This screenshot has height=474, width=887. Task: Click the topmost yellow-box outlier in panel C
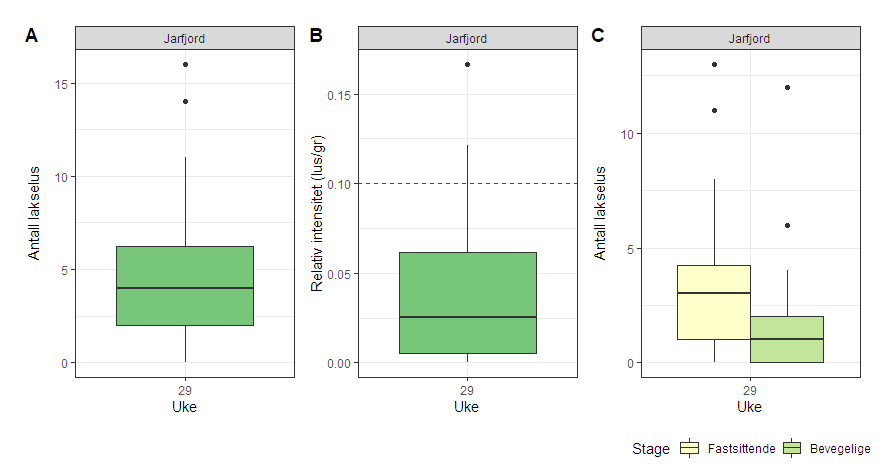pos(714,64)
